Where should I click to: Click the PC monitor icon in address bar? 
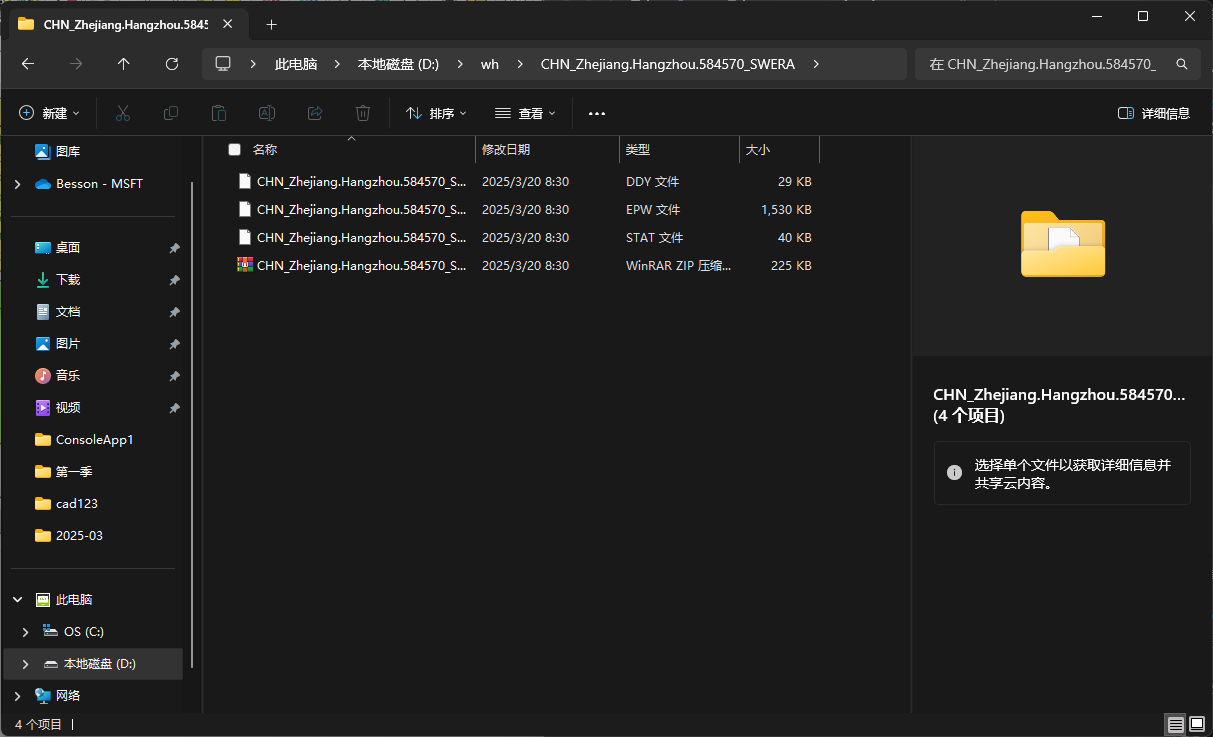pyautogui.click(x=223, y=63)
